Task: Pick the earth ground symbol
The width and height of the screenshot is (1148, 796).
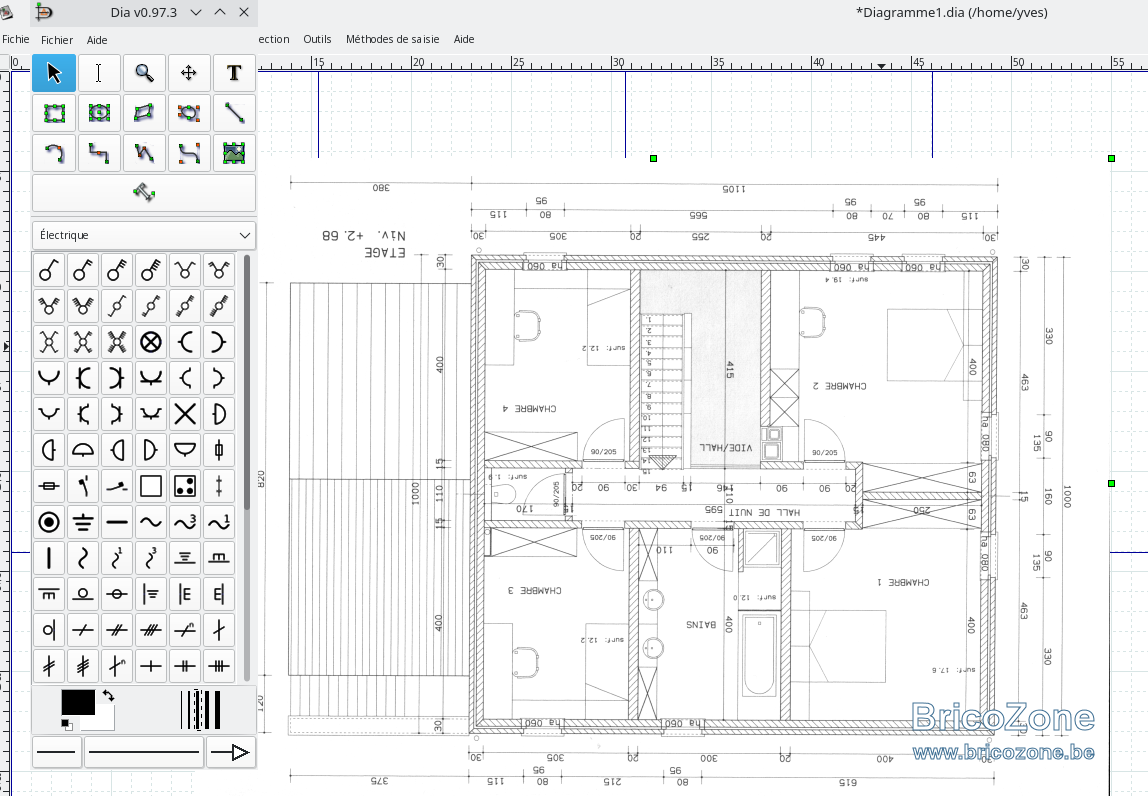Action: (x=83, y=521)
